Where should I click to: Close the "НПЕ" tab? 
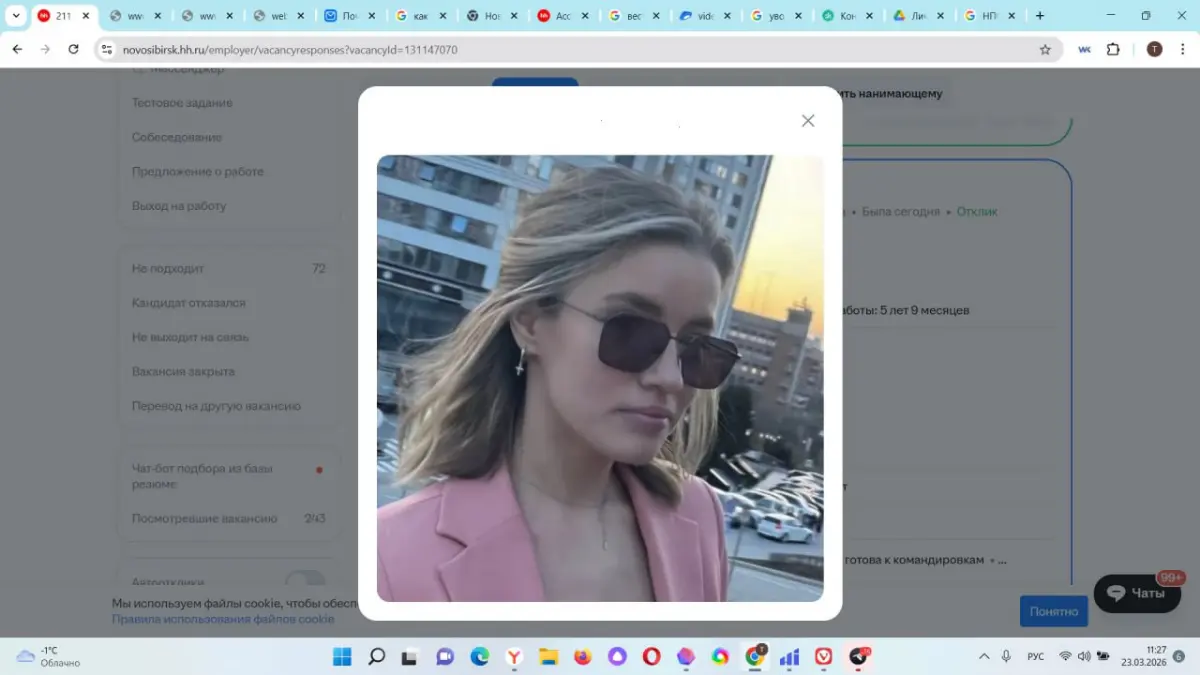1013,16
